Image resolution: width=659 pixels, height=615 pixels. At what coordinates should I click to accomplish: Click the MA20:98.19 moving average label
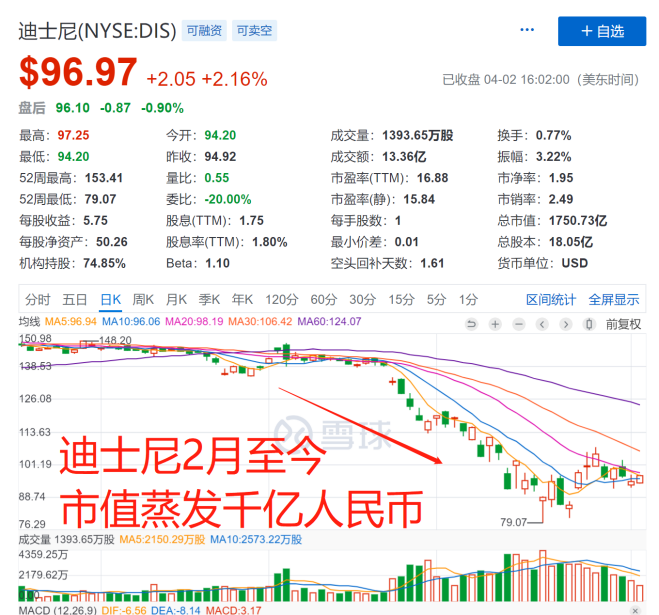point(194,322)
